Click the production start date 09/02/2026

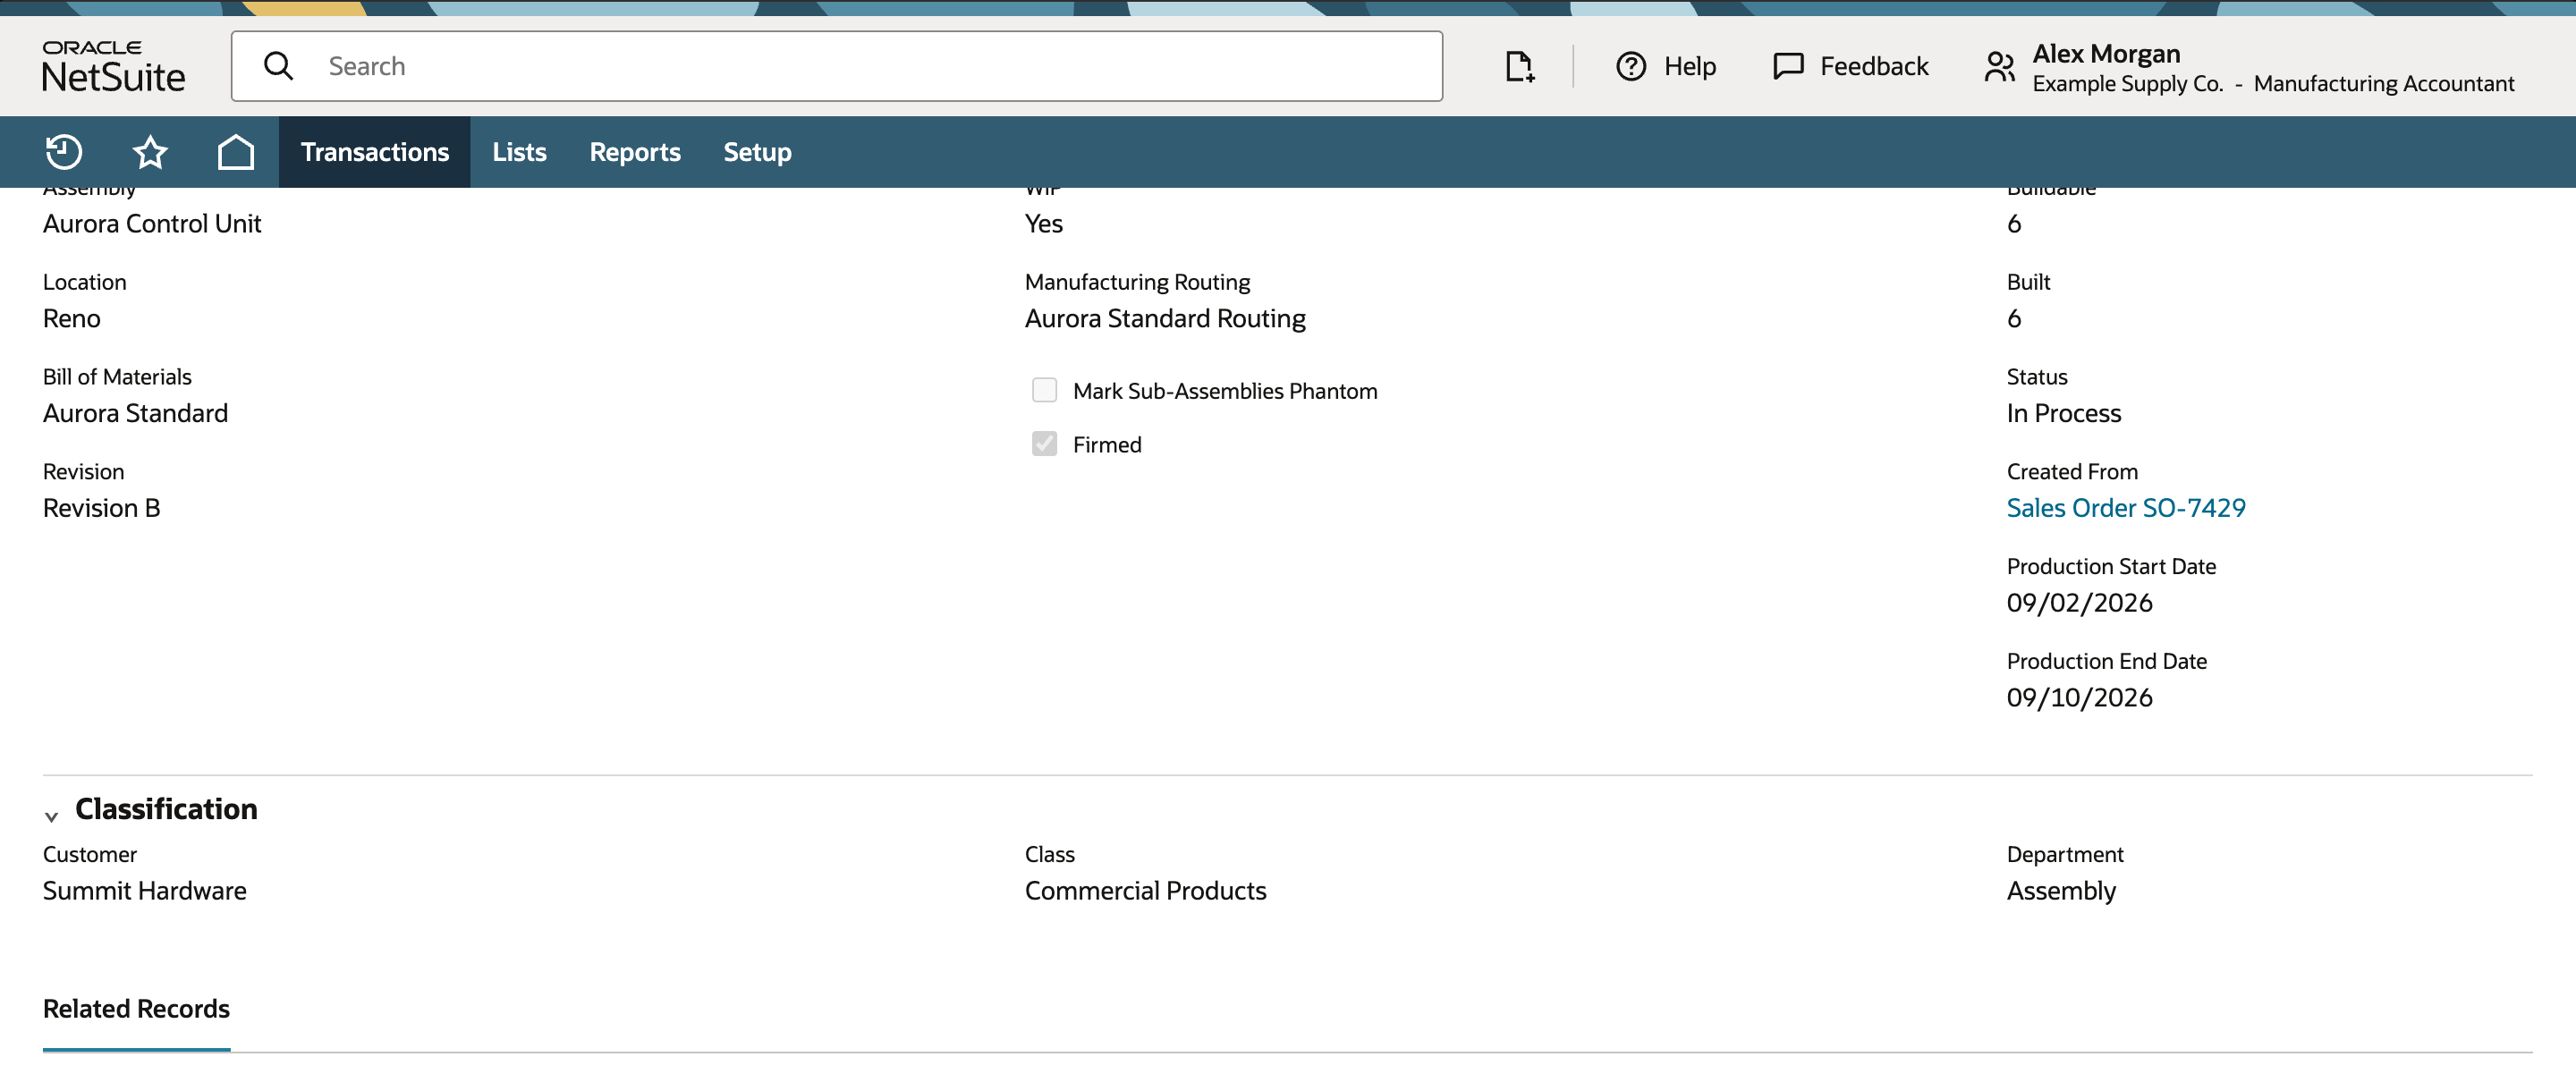2079,603
